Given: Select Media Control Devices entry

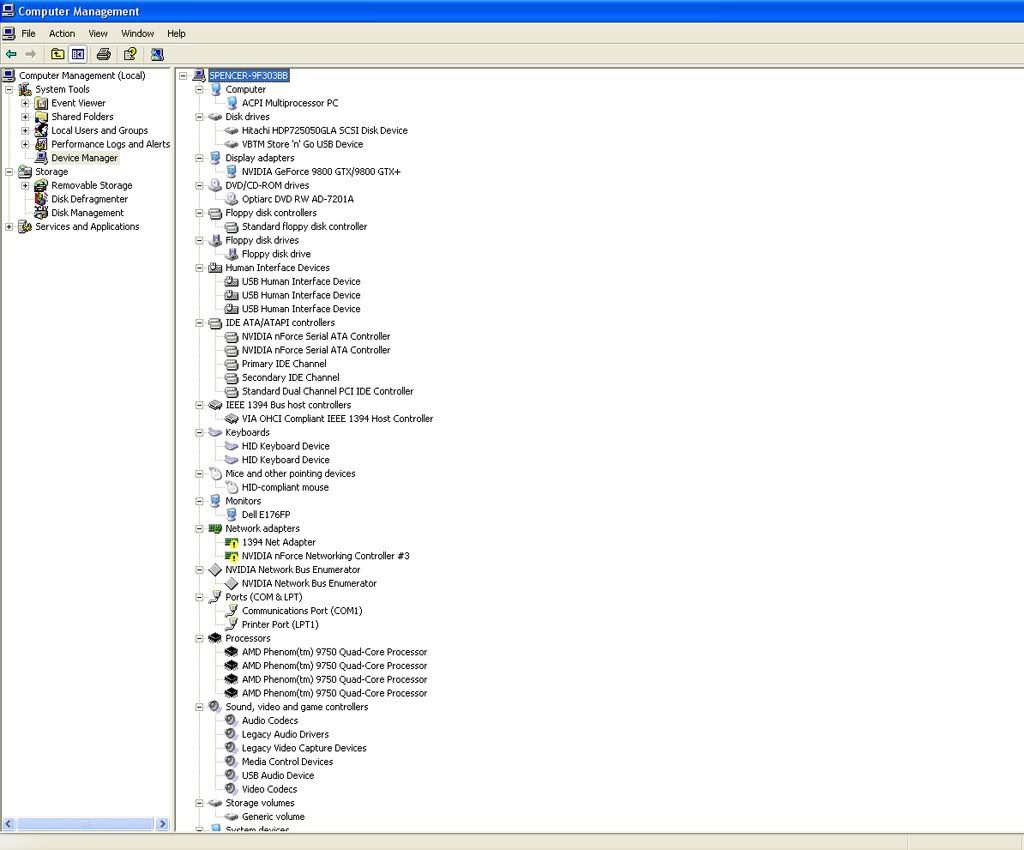Looking at the screenshot, I should (x=287, y=762).
